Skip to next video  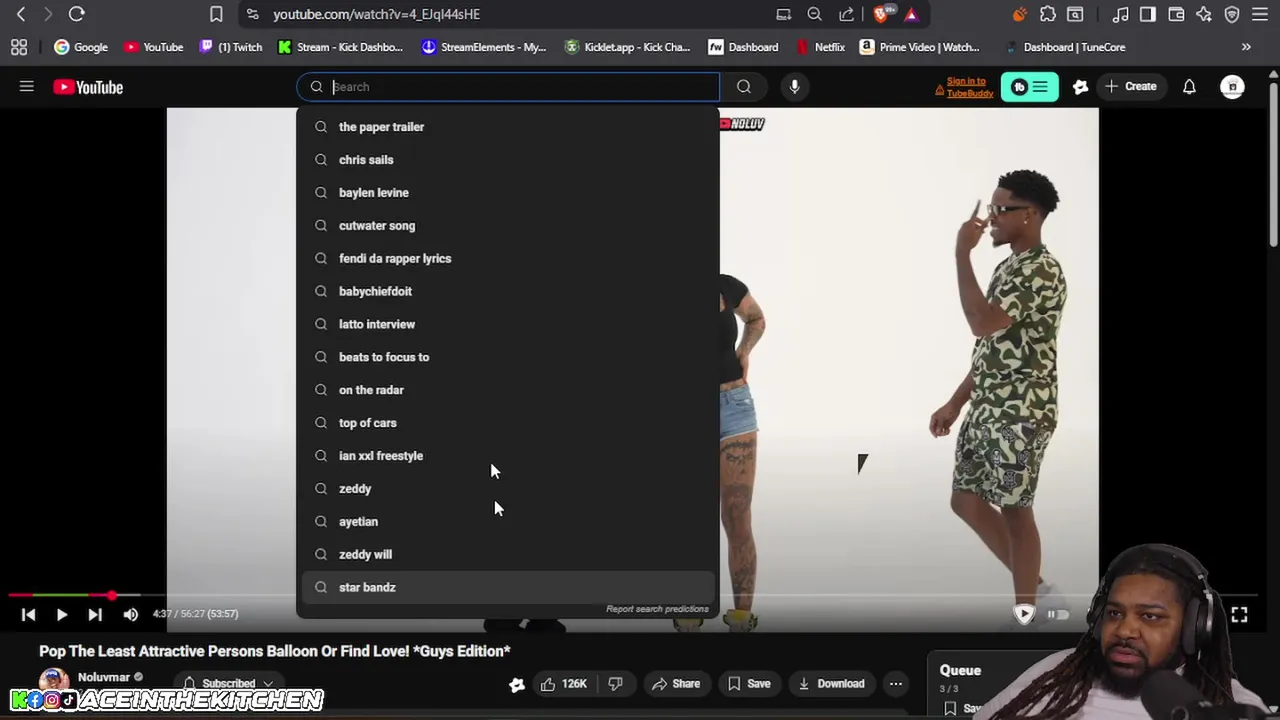tap(95, 614)
